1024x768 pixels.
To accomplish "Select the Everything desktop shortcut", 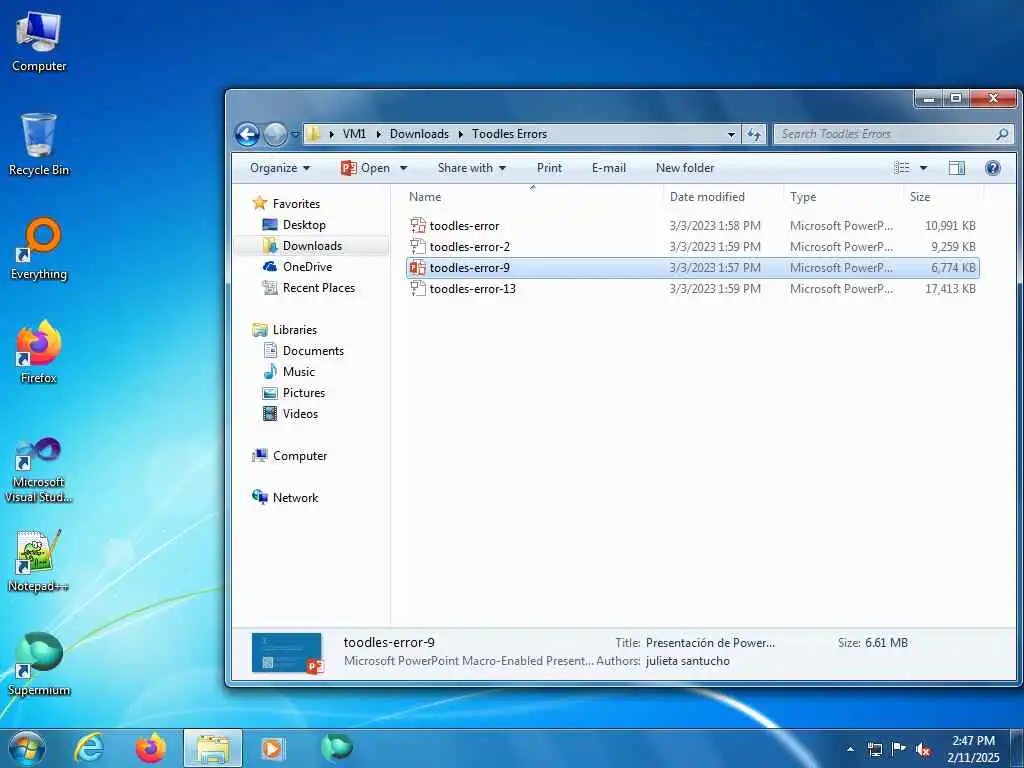I will pyautogui.click(x=39, y=249).
